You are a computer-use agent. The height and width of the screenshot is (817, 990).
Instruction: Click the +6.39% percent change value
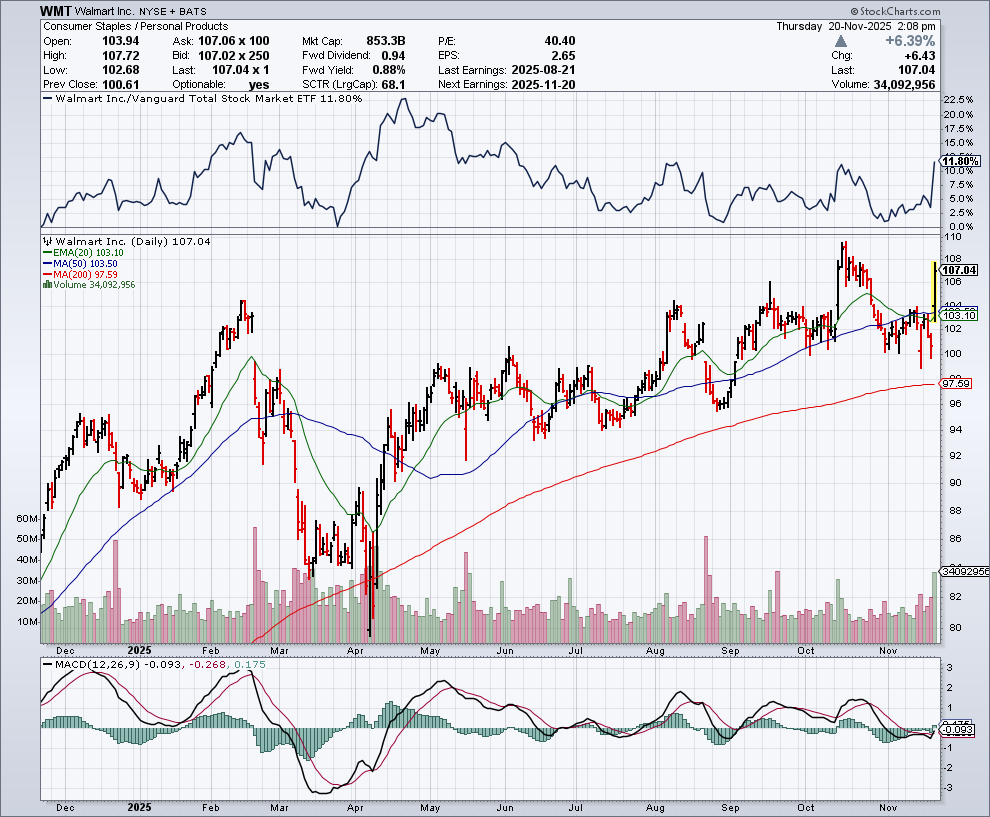[909, 41]
